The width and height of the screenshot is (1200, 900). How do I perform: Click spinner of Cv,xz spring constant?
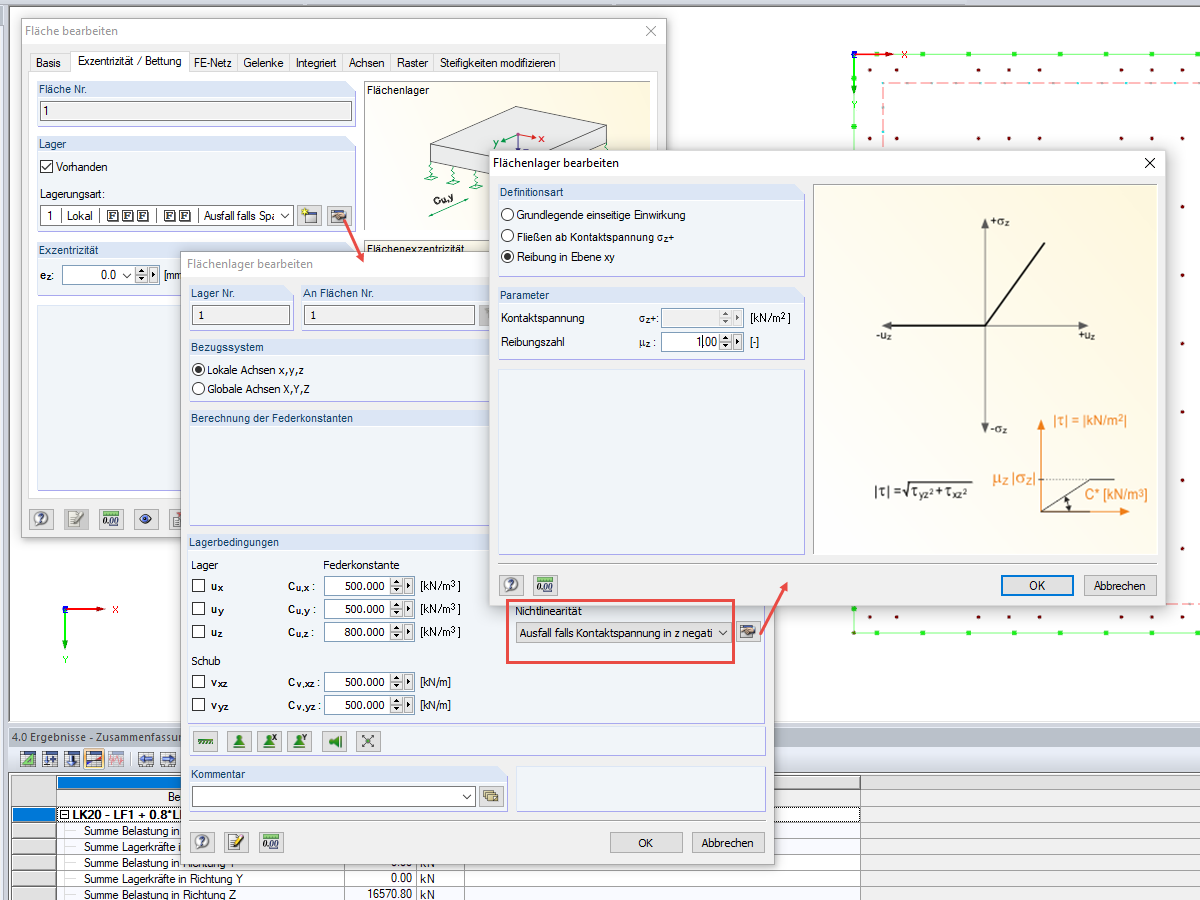coord(396,682)
